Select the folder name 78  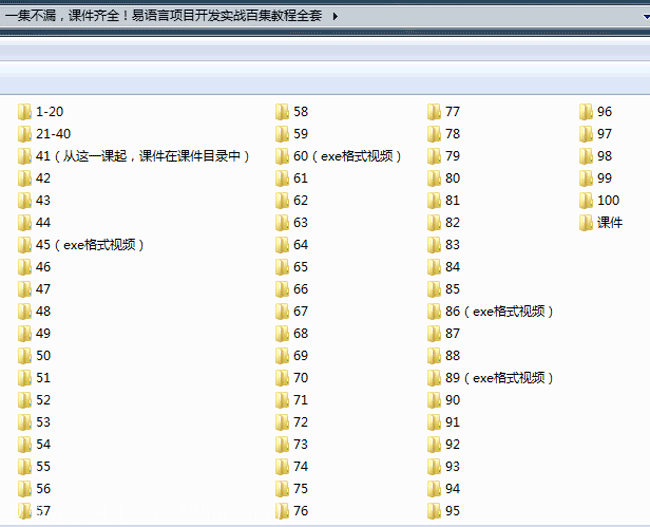pos(453,134)
